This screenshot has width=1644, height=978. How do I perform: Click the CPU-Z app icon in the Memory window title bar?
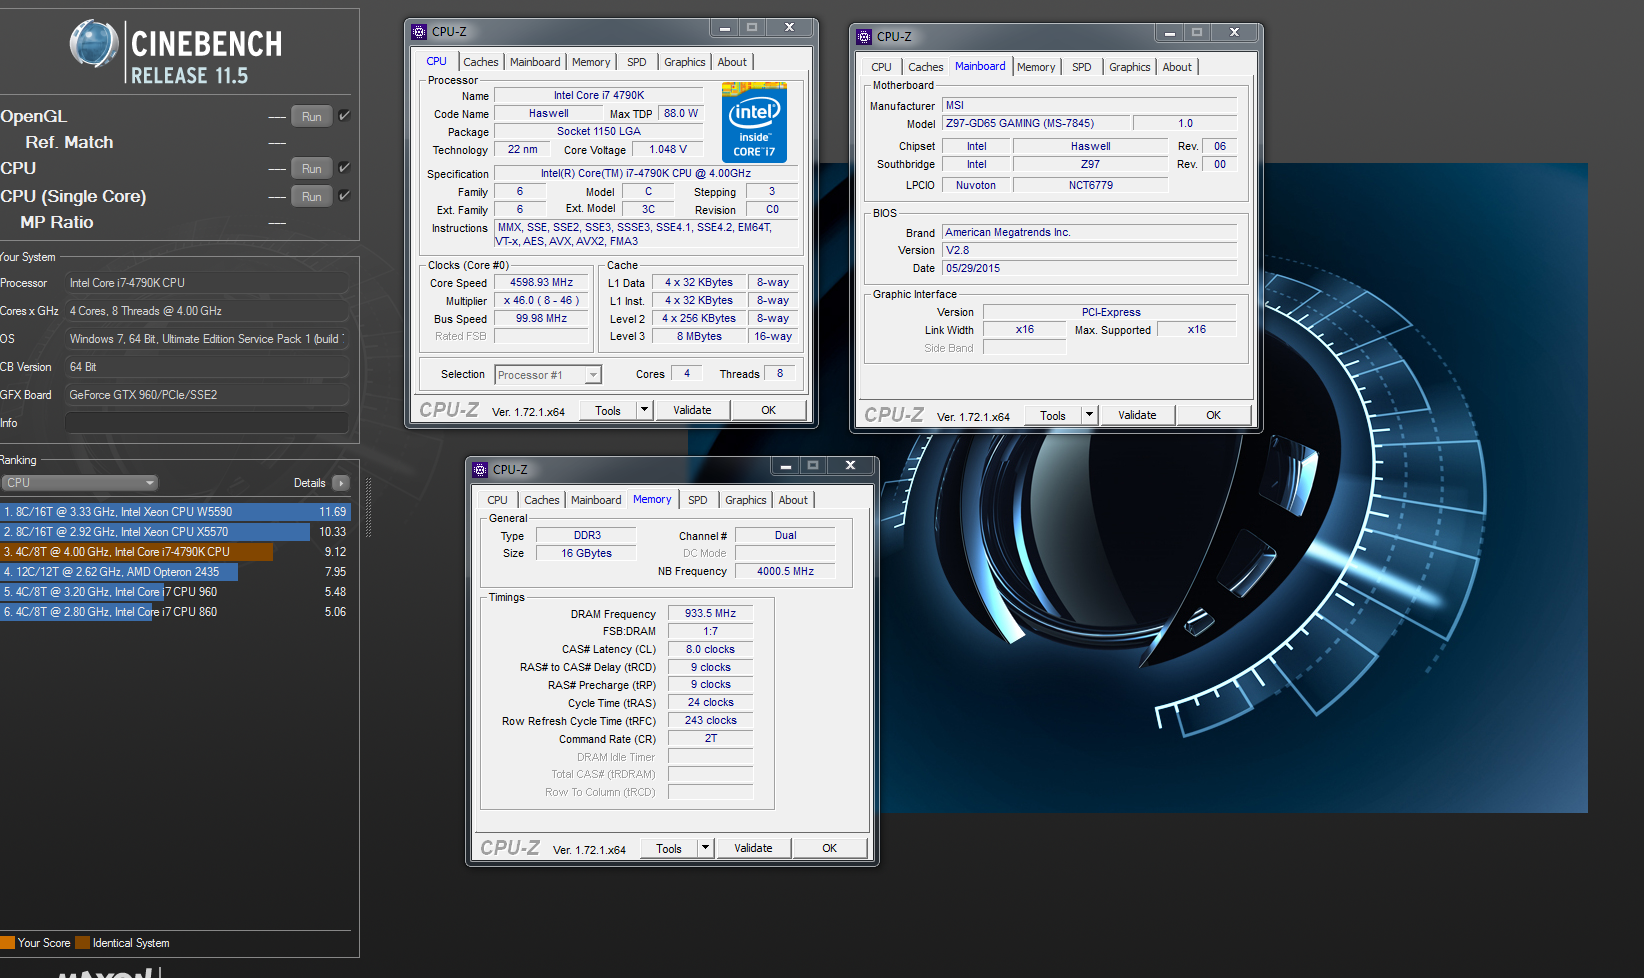click(x=480, y=470)
